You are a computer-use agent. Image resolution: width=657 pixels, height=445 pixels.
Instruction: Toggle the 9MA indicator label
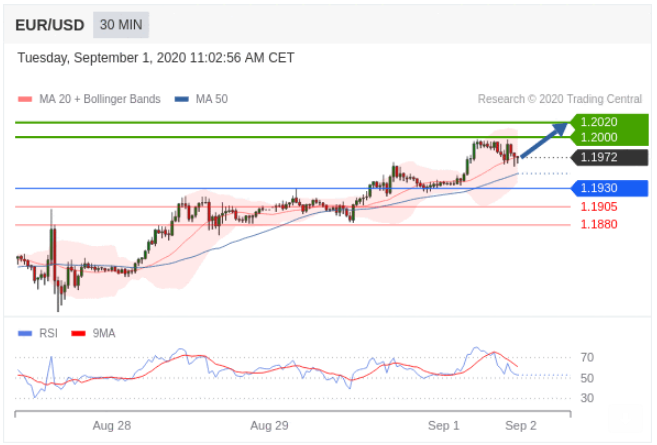pyautogui.click(x=103, y=333)
